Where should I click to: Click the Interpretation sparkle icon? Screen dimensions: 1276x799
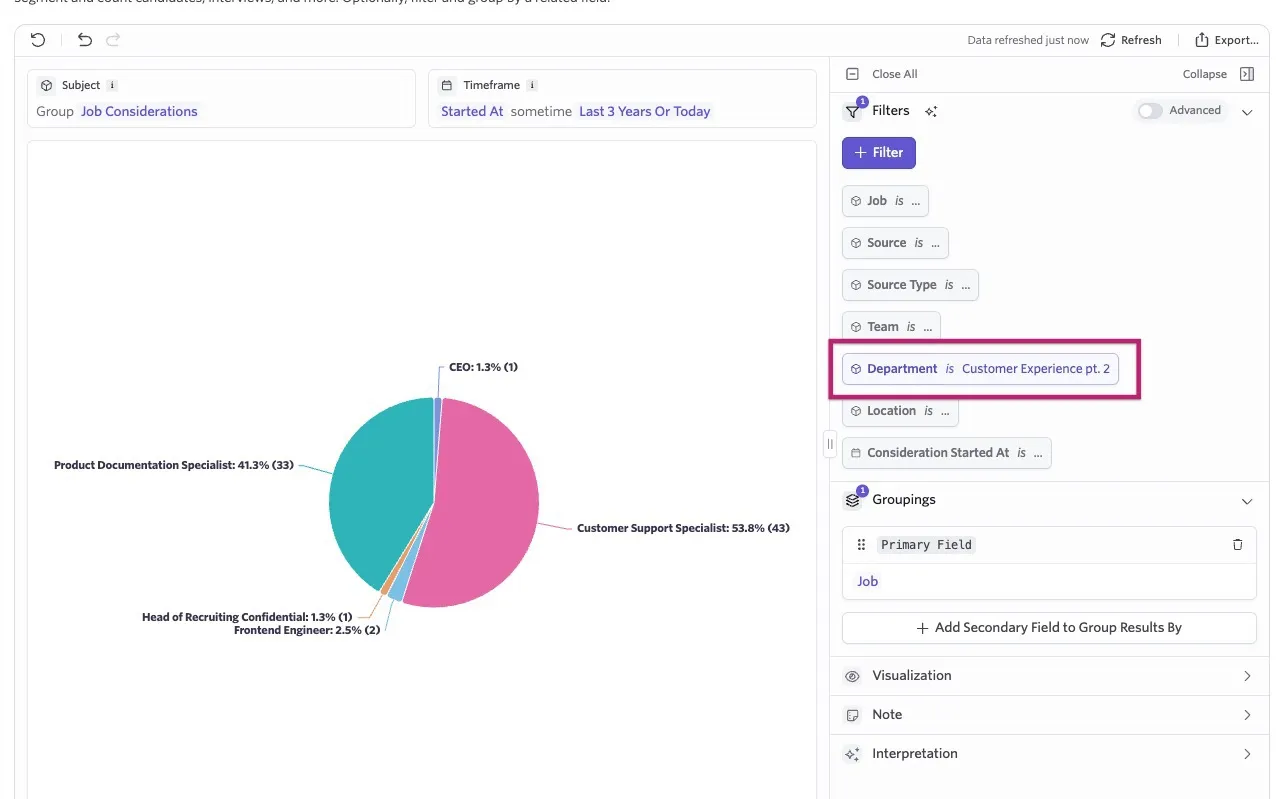853,754
